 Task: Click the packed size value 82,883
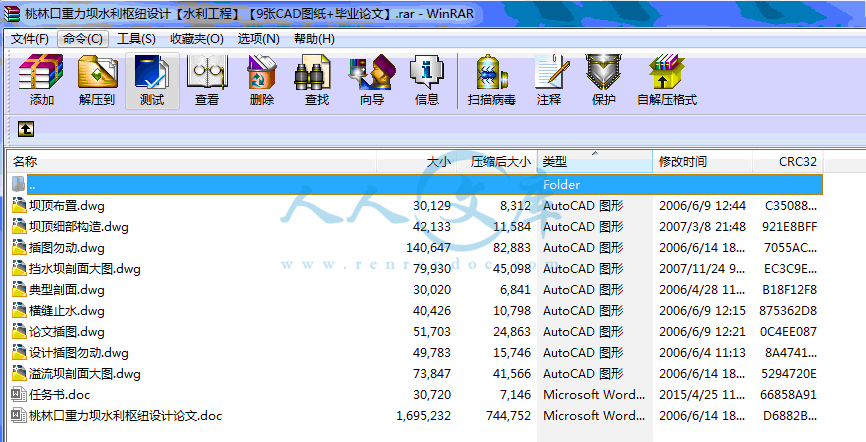[x=512, y=248]
